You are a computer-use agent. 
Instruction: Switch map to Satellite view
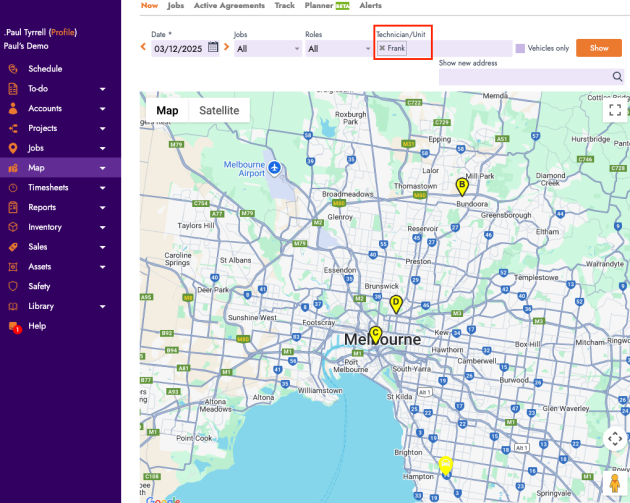click(219, 111)
